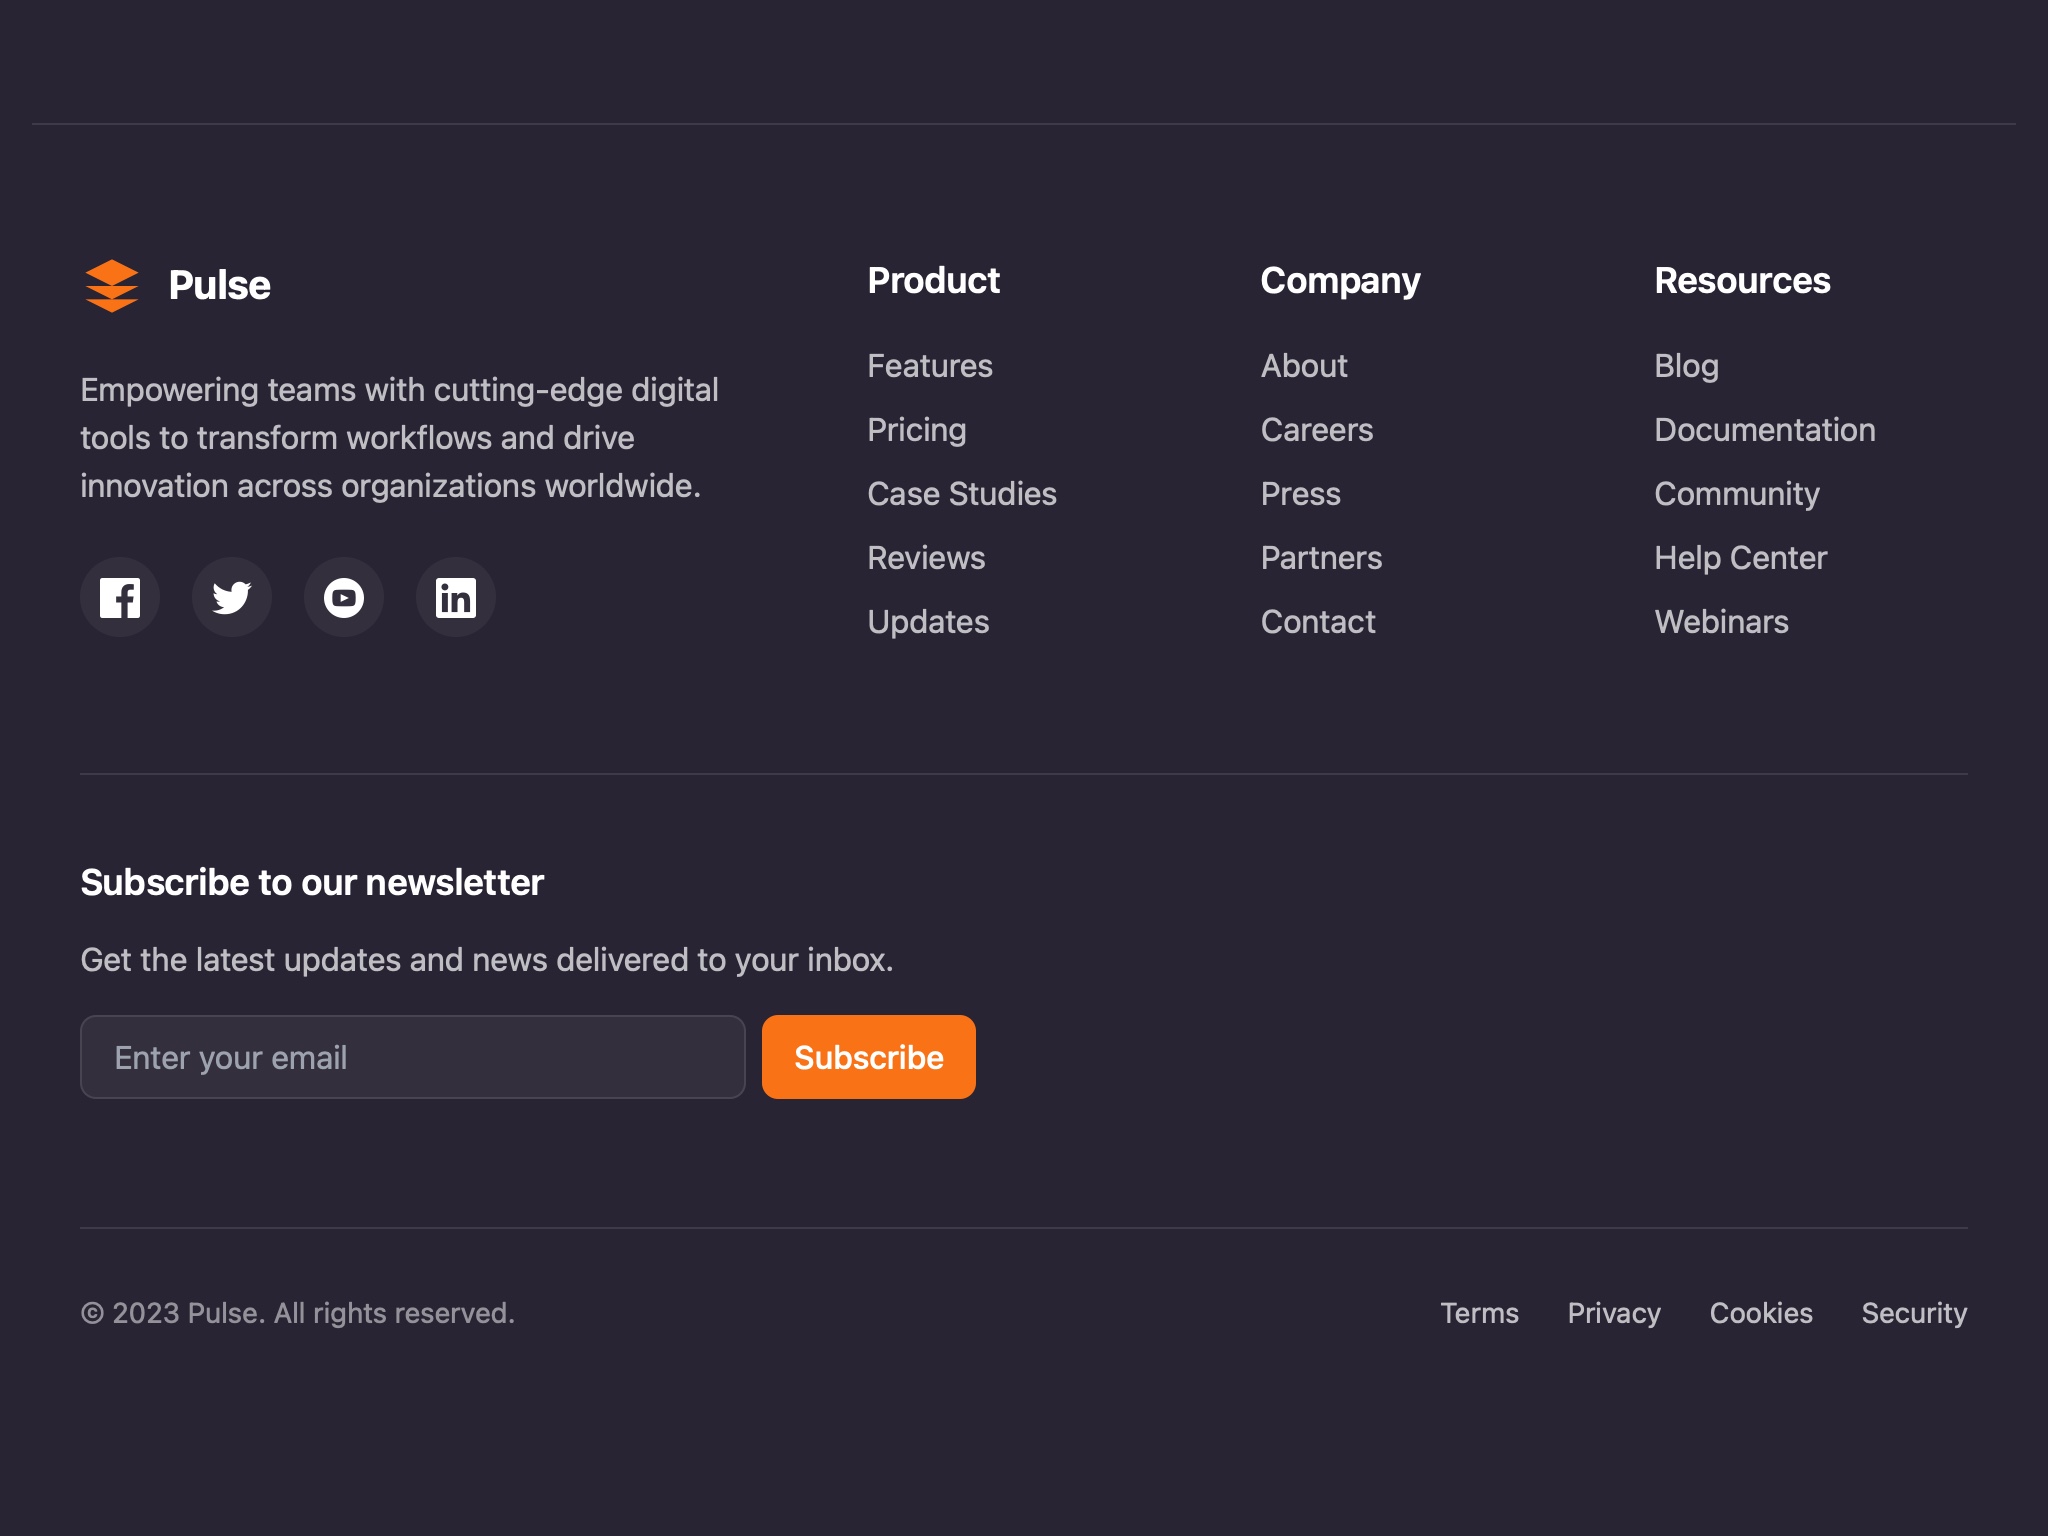Open the Features link

(930, 366)
